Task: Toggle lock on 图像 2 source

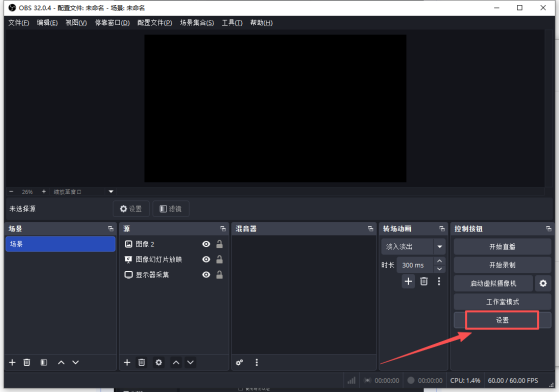Action: point(220,244)
